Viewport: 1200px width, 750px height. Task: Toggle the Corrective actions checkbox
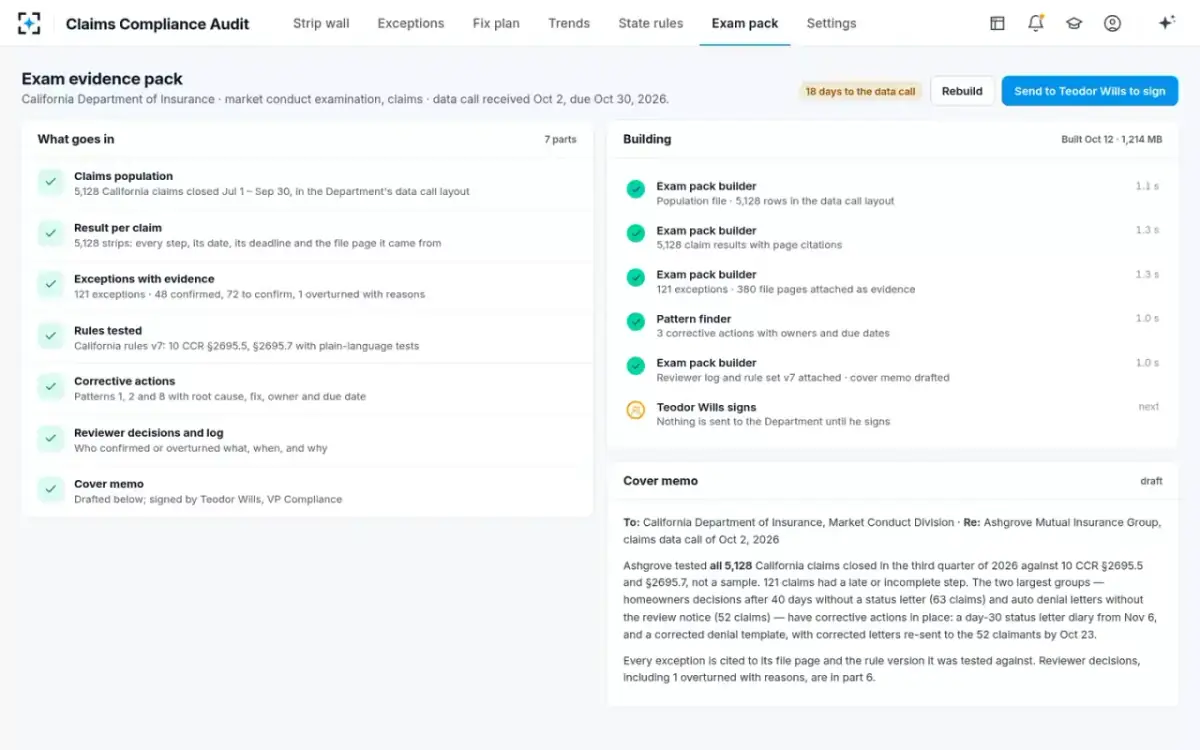50,387
